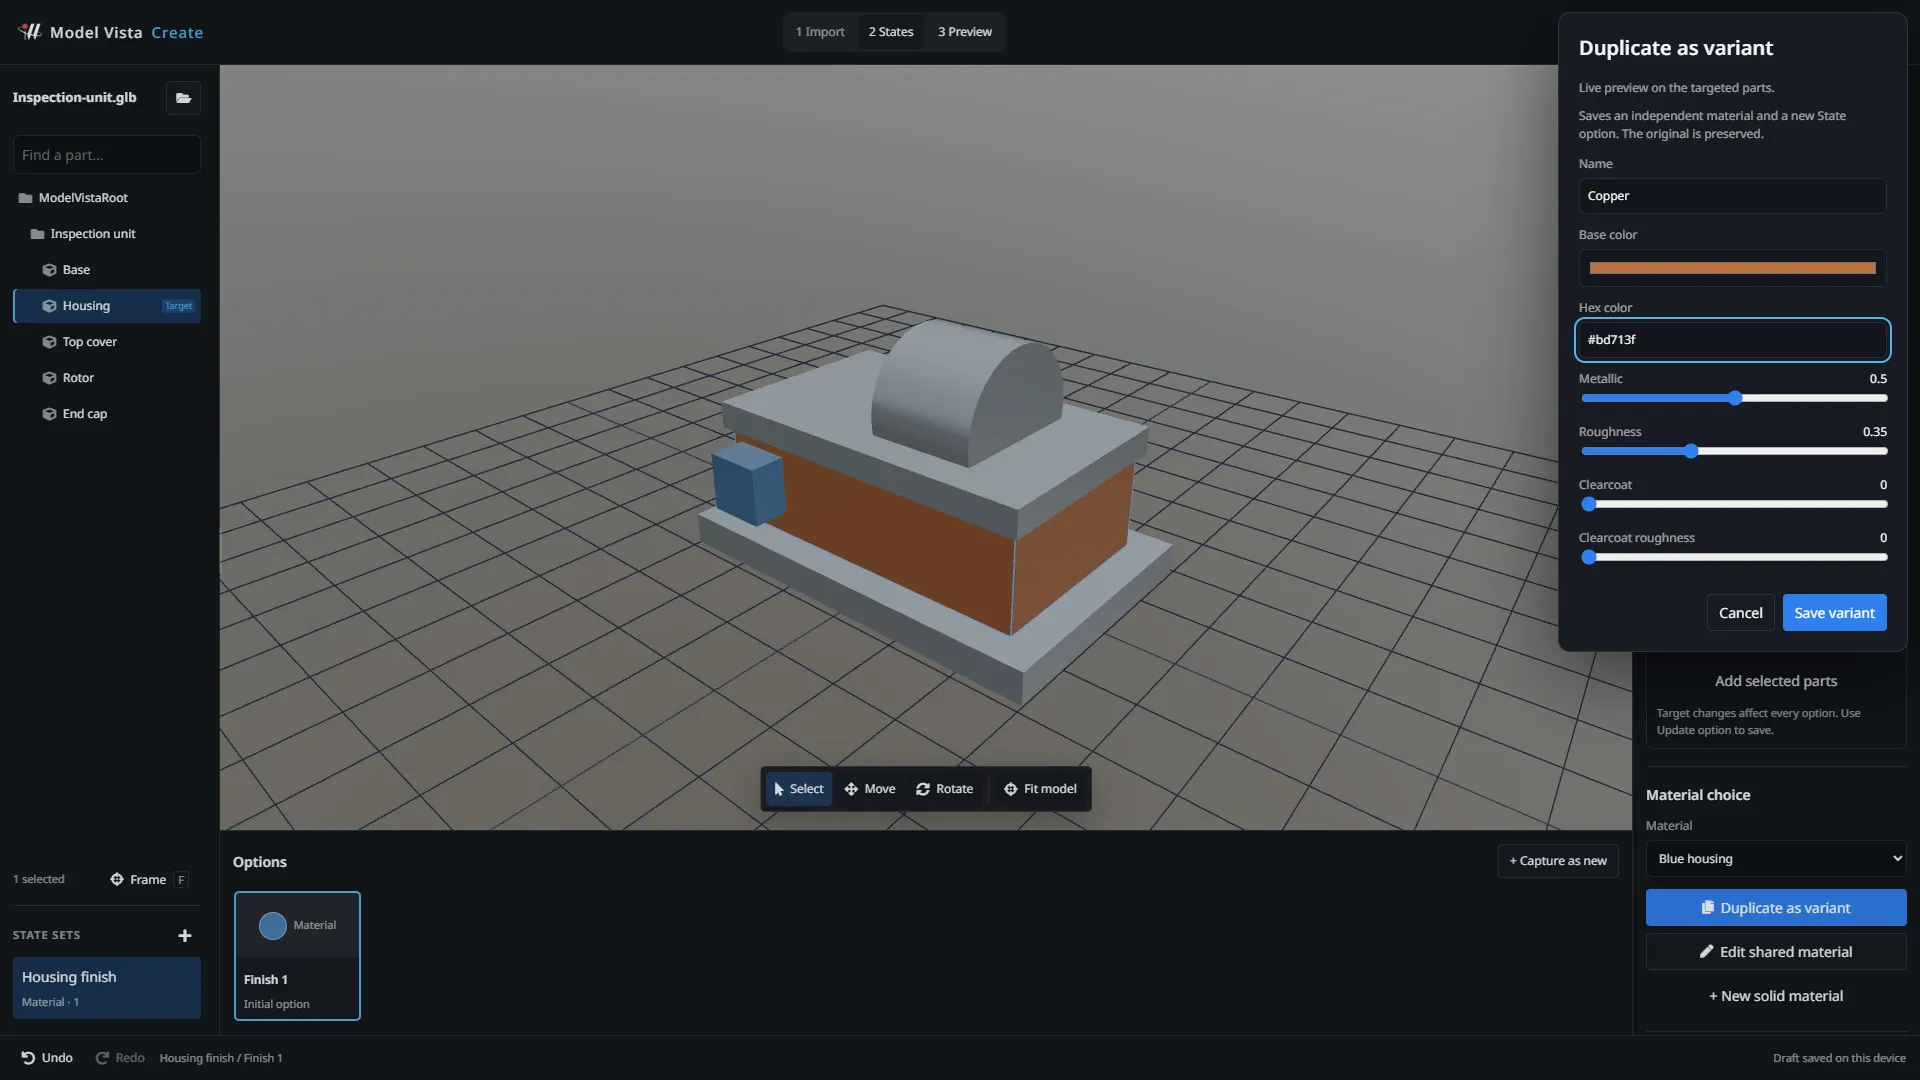The width and height of the screenshot is (1920, 1080).
Task: Switch to the 2 States step tab
Action: coord(891,32)
